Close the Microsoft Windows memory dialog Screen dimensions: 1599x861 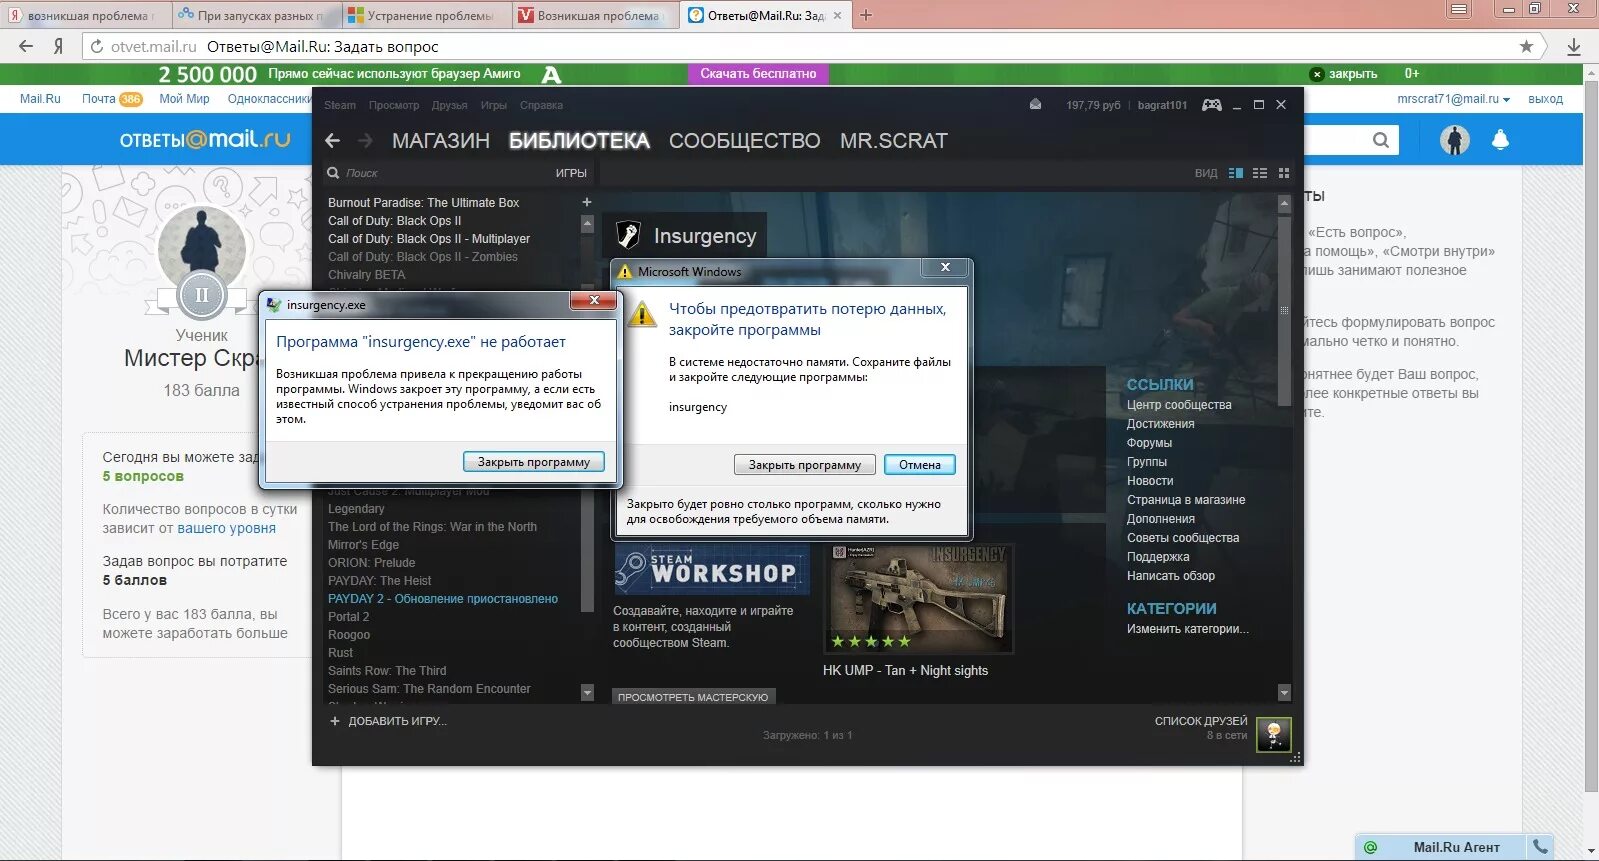coord(945,267)
